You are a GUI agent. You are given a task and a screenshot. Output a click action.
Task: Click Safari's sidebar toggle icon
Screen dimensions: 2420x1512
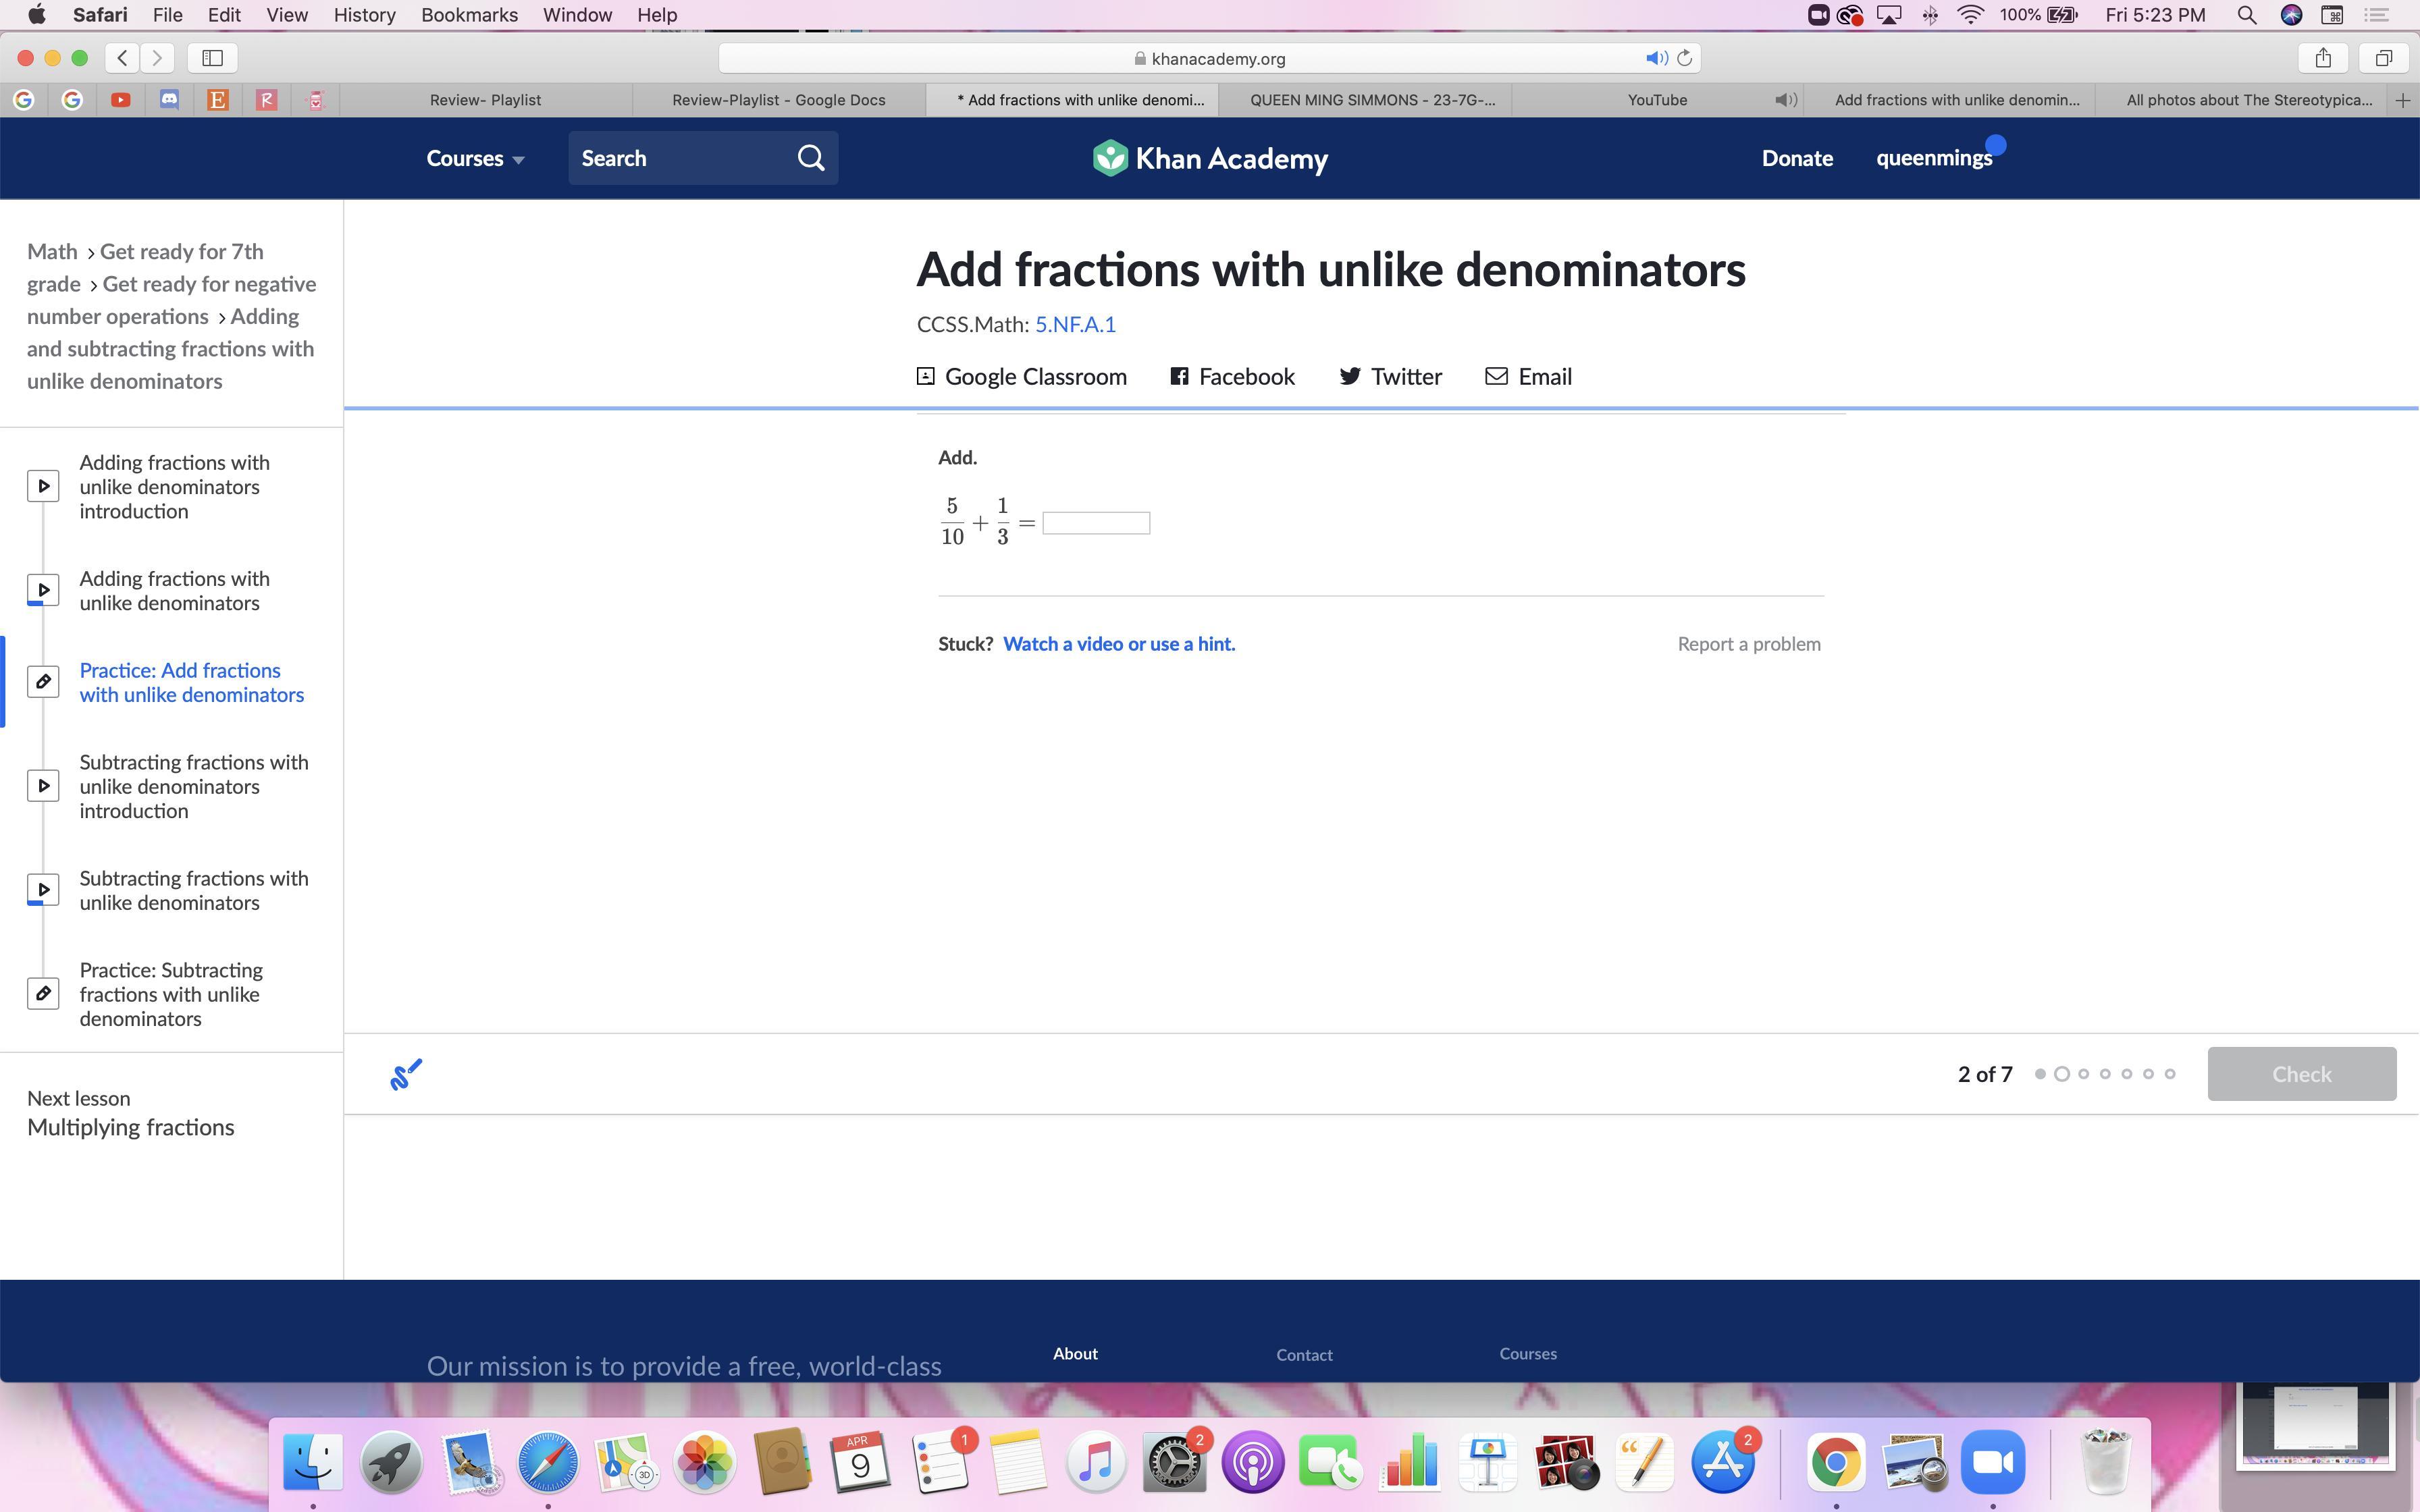tap(212, 58)
